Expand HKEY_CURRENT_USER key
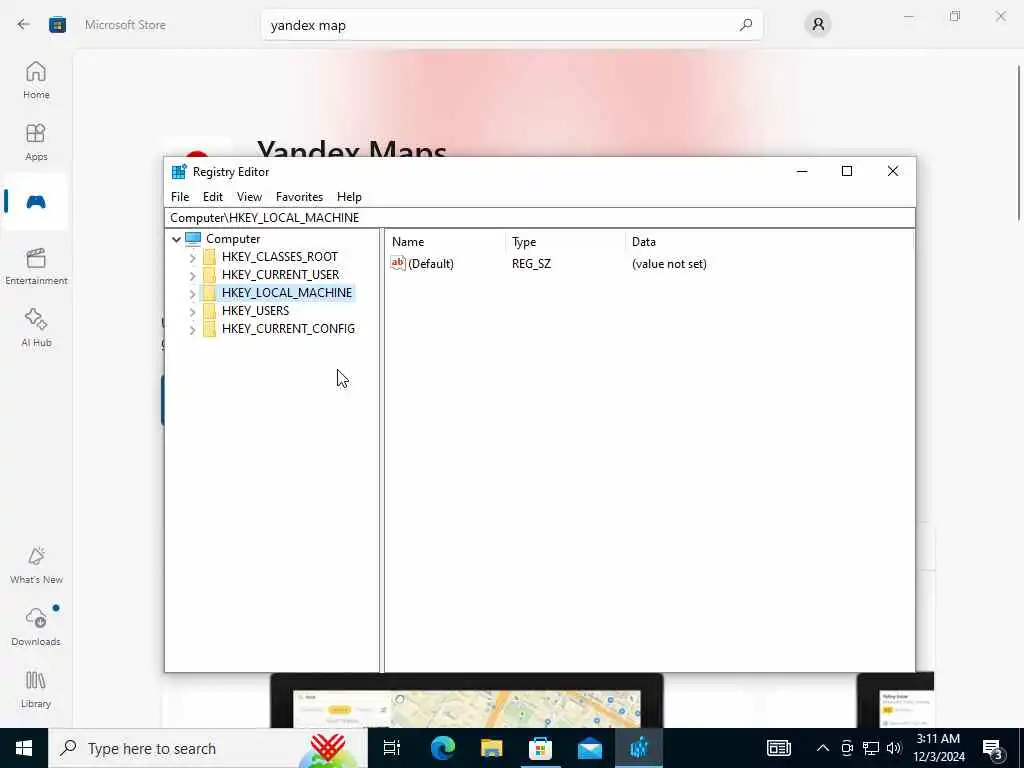The image size is (1024, 768). click(192, 275)
